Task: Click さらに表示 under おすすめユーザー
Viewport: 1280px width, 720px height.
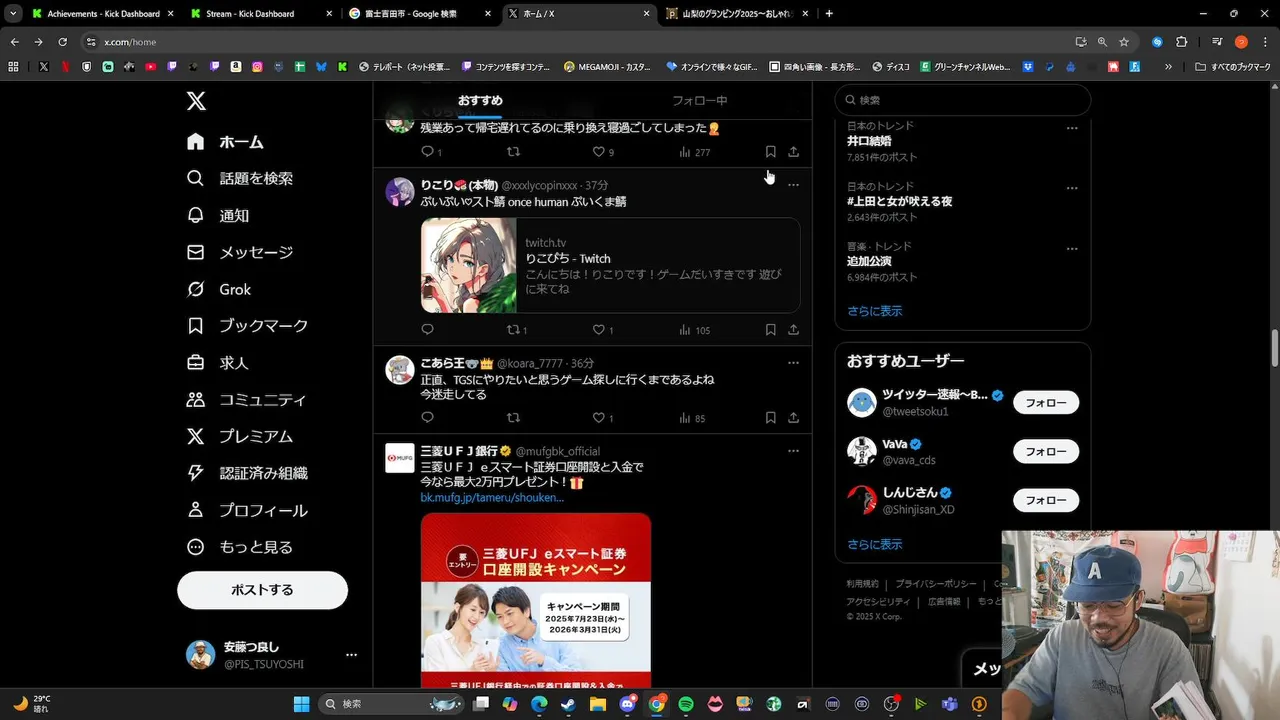Action: pos(875,545)
